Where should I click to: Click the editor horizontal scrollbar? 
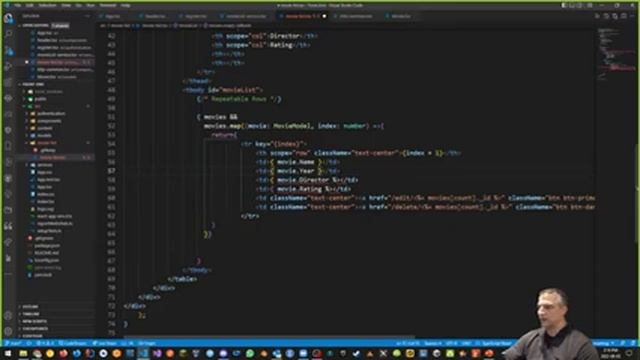(x=269, y=338)
